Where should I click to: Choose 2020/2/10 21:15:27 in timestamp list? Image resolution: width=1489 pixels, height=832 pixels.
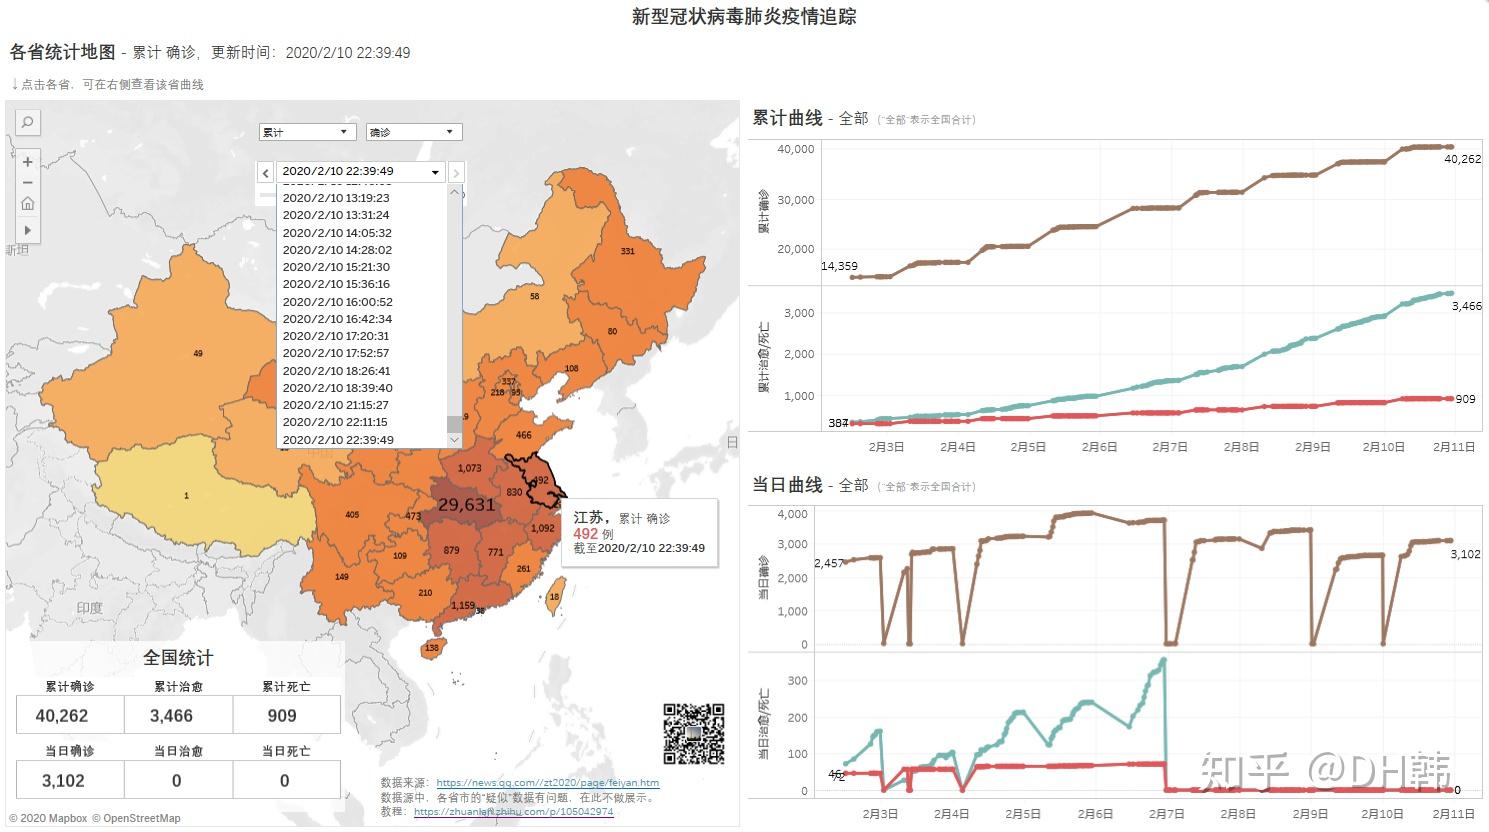pos(335,405)
